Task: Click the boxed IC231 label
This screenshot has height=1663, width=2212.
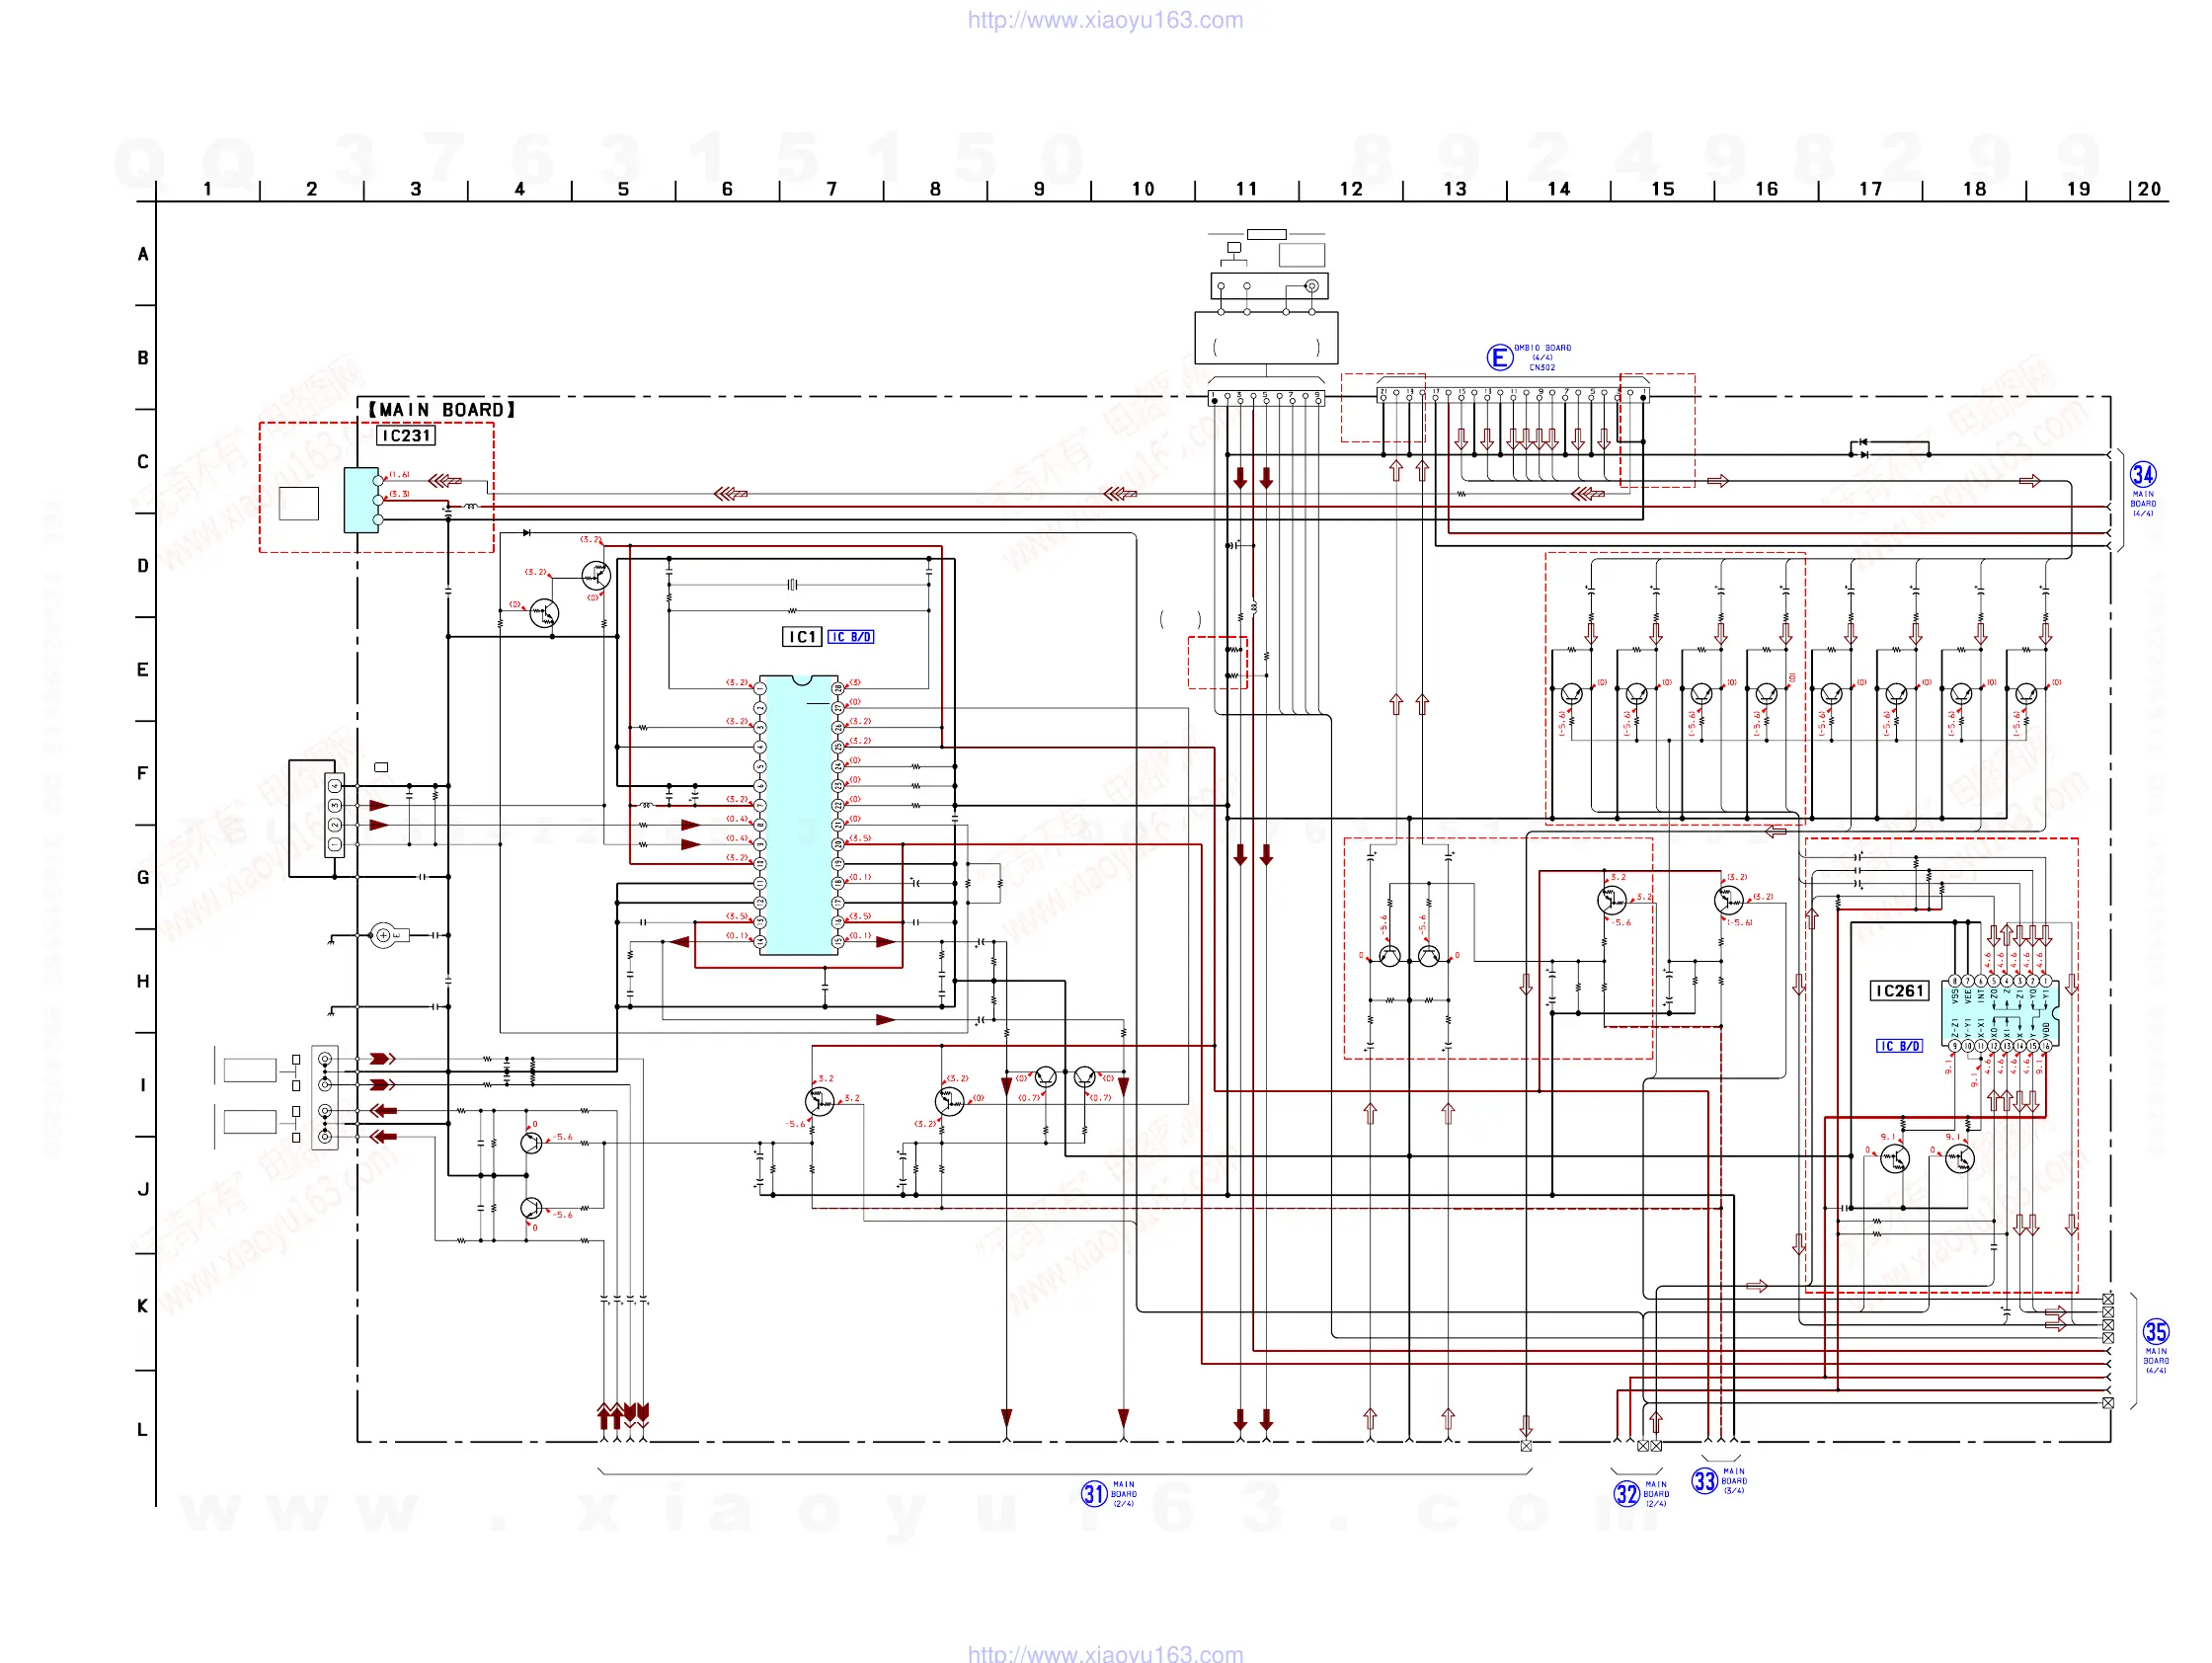Action: [x=406, y=436]
